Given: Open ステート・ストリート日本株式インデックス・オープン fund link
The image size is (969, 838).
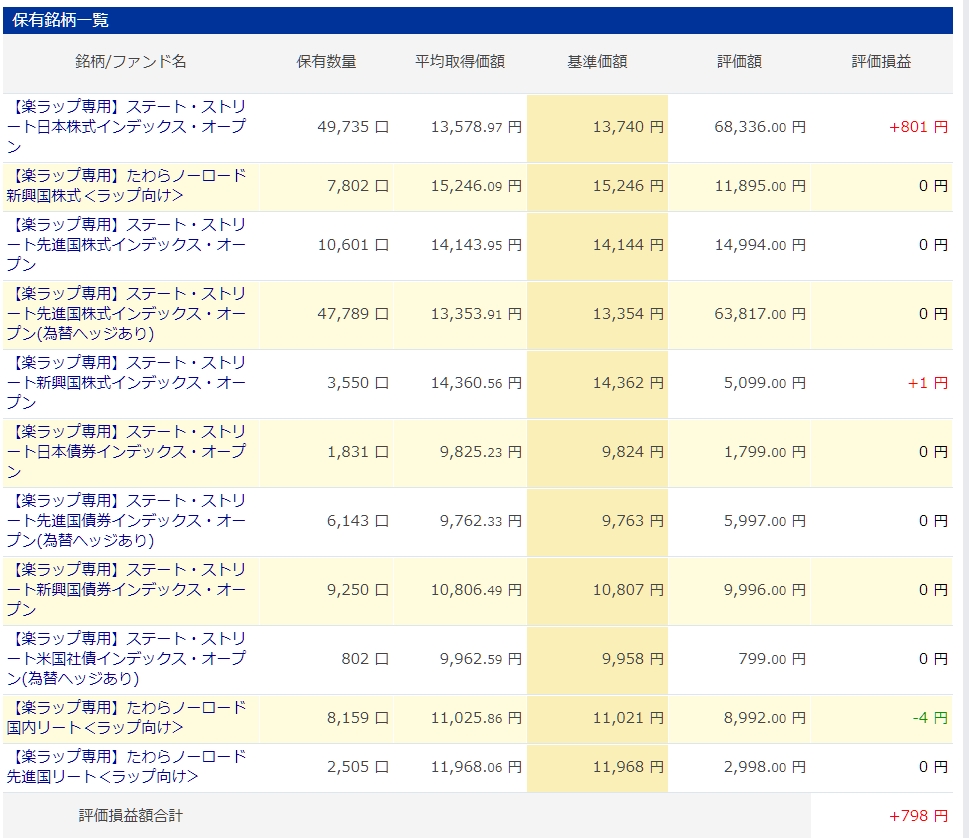Looking at the screenshot, I should click(130, 127).
